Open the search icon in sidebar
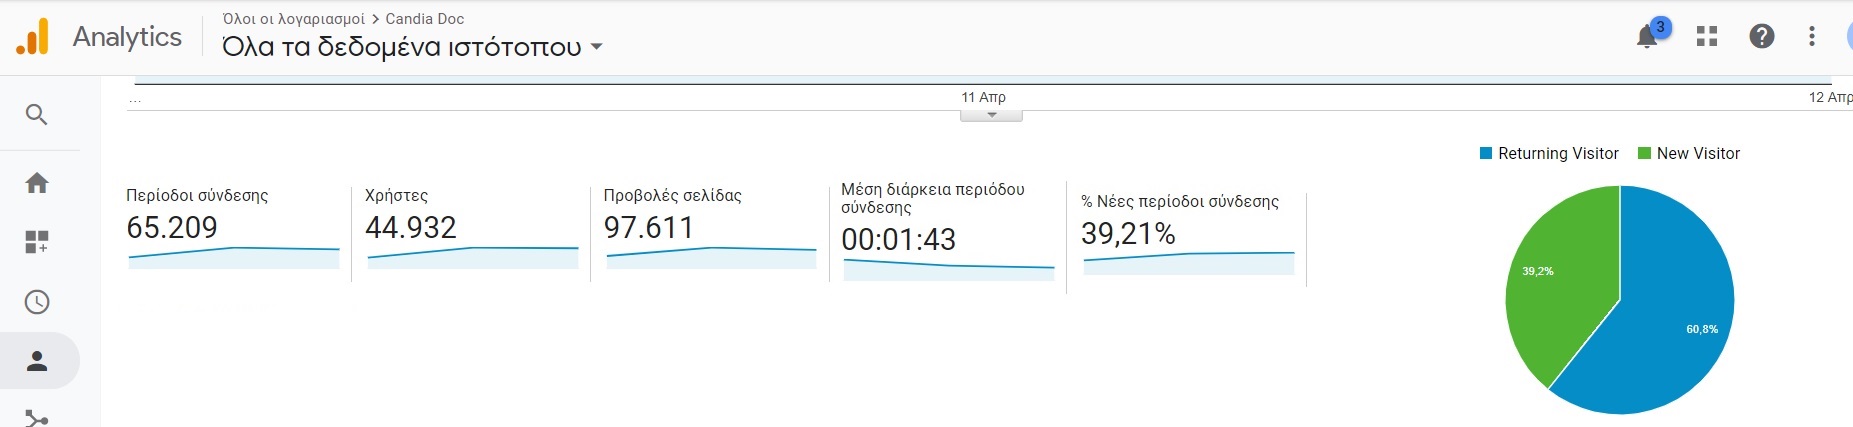Viewport: 1853px width, 427px height. tap(37, 115)
